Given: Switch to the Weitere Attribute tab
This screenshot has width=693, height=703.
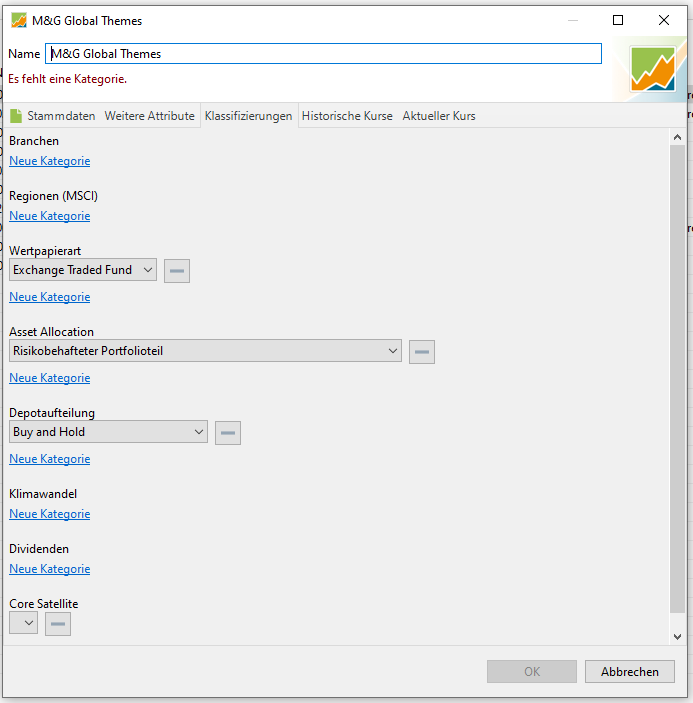Looking at the screenshot, I should (149, 116).
